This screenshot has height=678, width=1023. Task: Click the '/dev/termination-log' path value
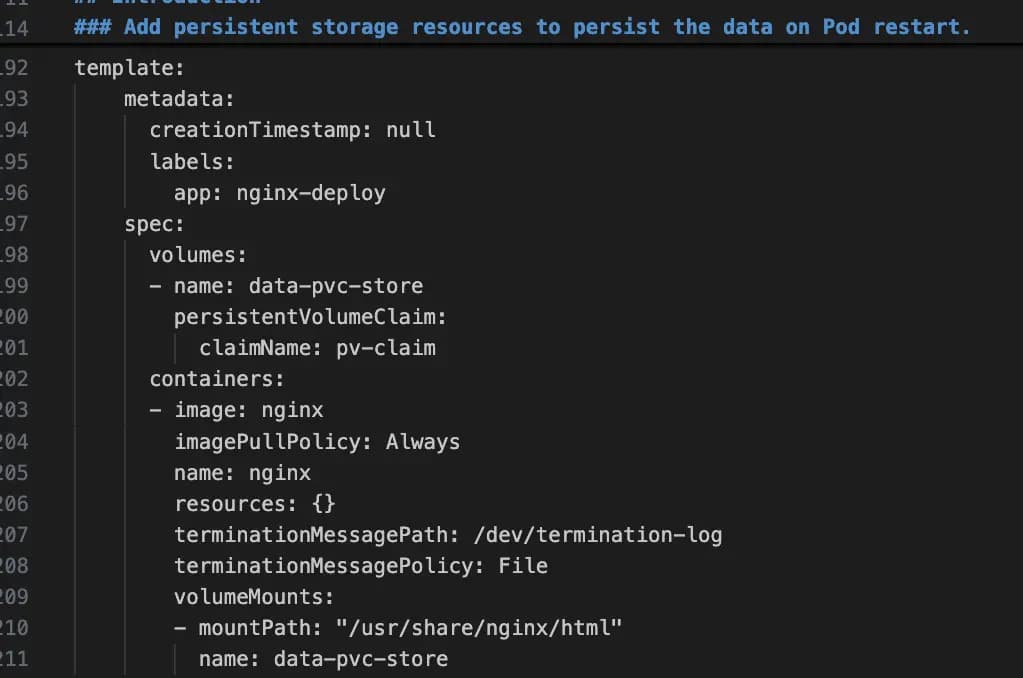pyautogui.click(x=598, y=535)
